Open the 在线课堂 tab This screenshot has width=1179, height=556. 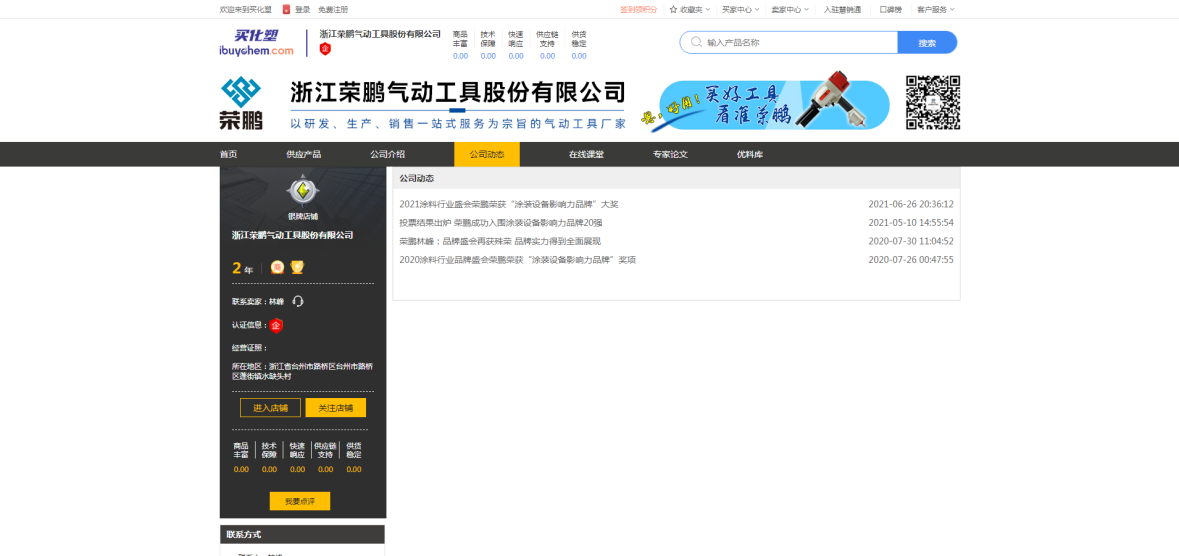pos(586,154)
